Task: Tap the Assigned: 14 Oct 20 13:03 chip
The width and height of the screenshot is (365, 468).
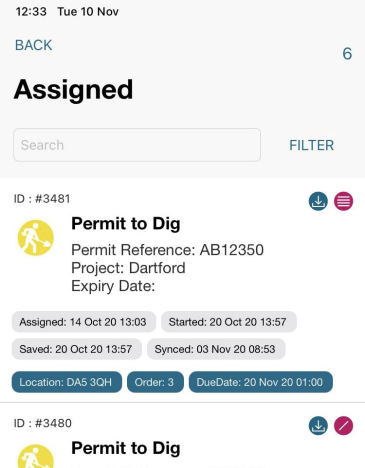Action: [84, 322]
